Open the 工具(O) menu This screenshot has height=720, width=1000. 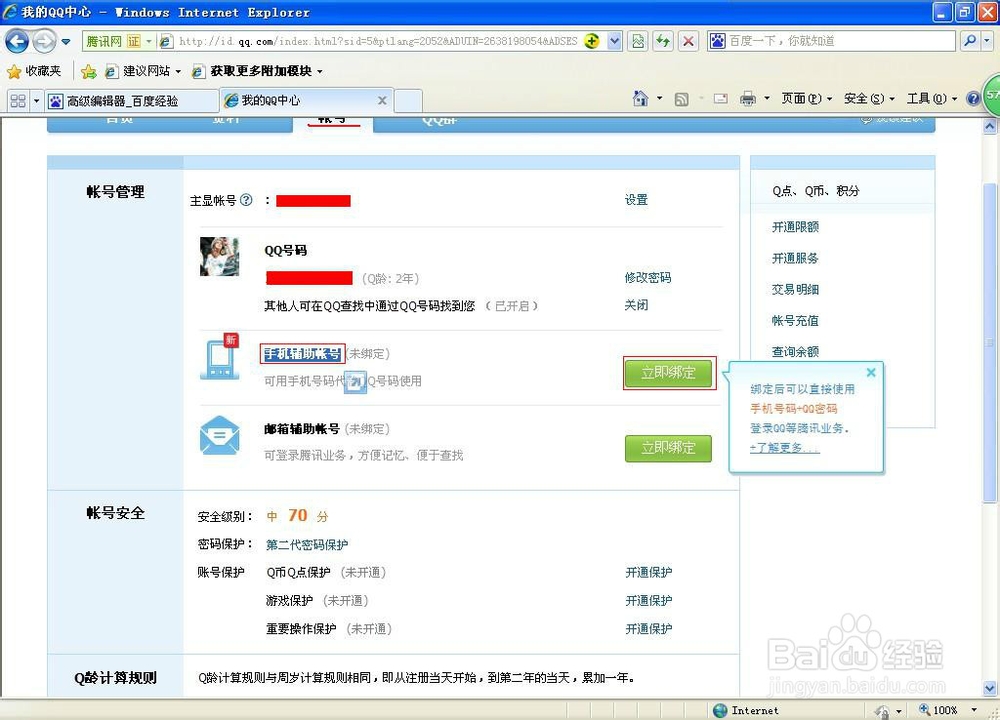pos(932,98)
